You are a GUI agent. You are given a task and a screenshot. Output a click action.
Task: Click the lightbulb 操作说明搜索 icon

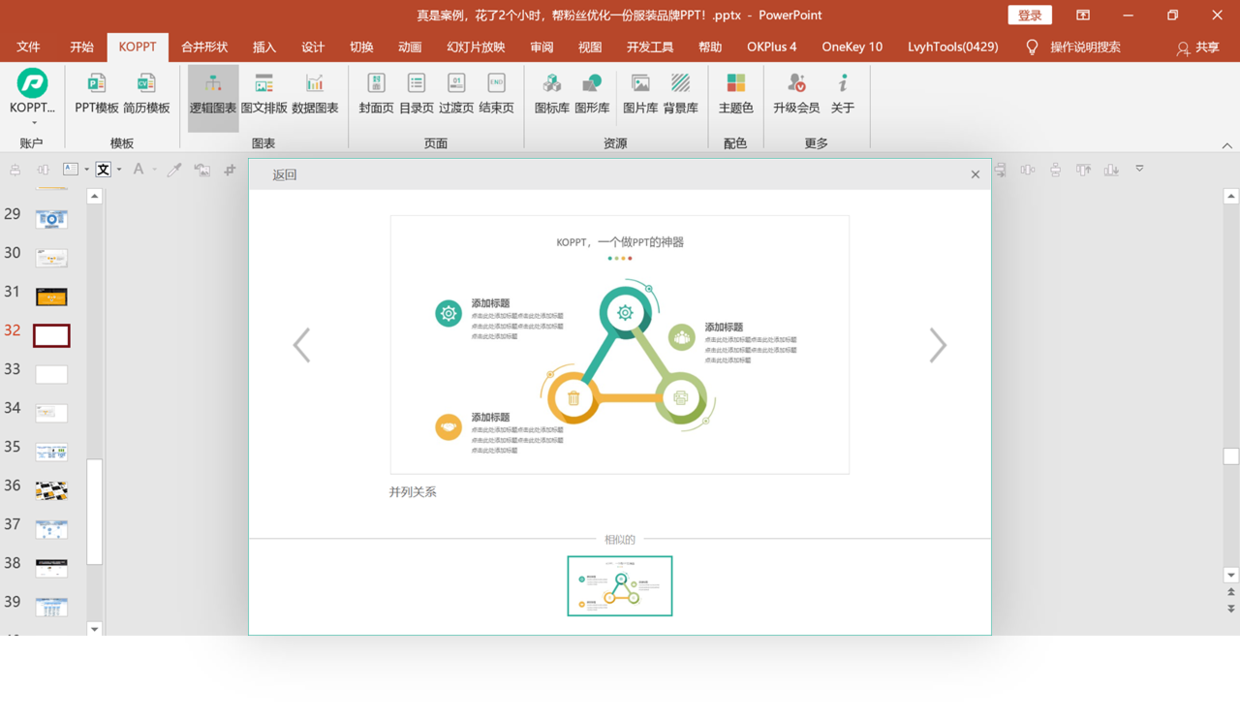pyautogui.click(x=1032, y=47)
